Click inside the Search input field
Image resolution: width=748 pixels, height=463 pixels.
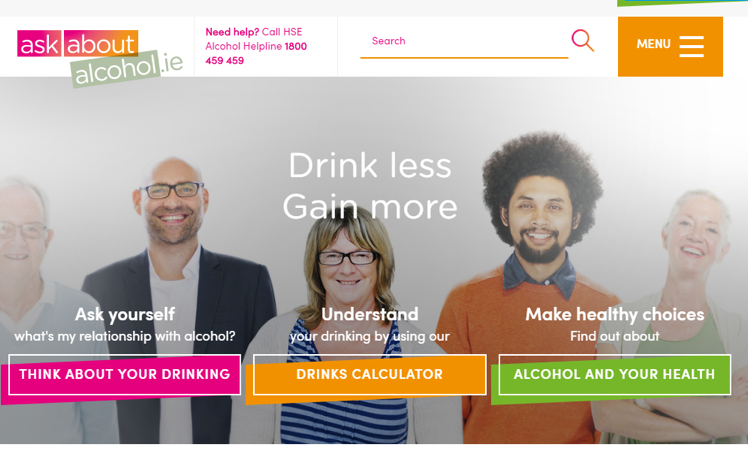464,41
